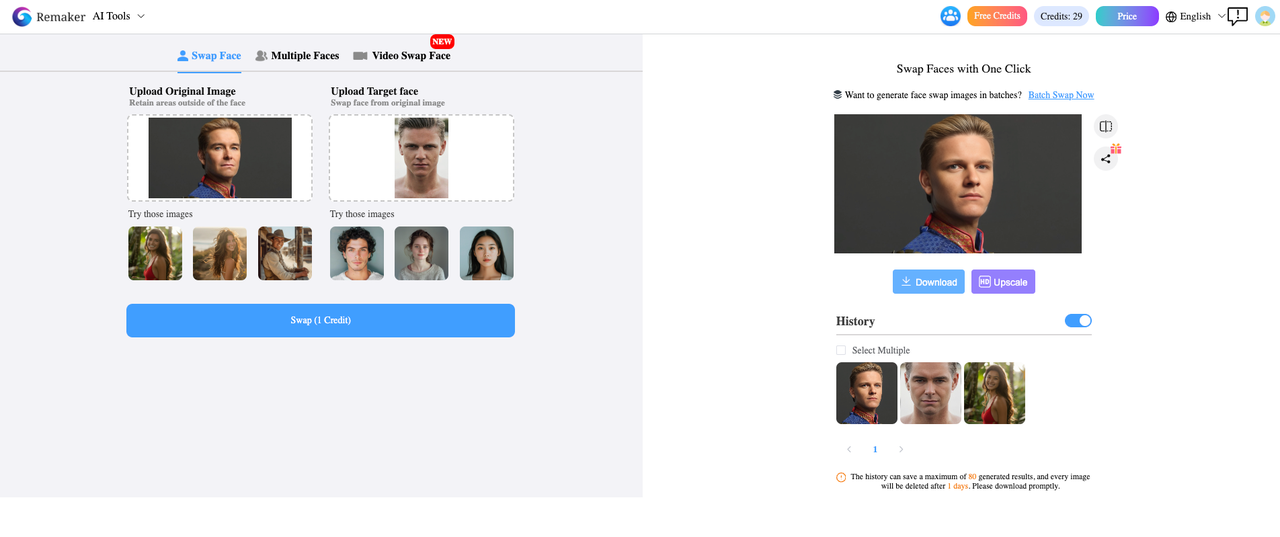Go to previous history page arrow

(x=849, y=450)
